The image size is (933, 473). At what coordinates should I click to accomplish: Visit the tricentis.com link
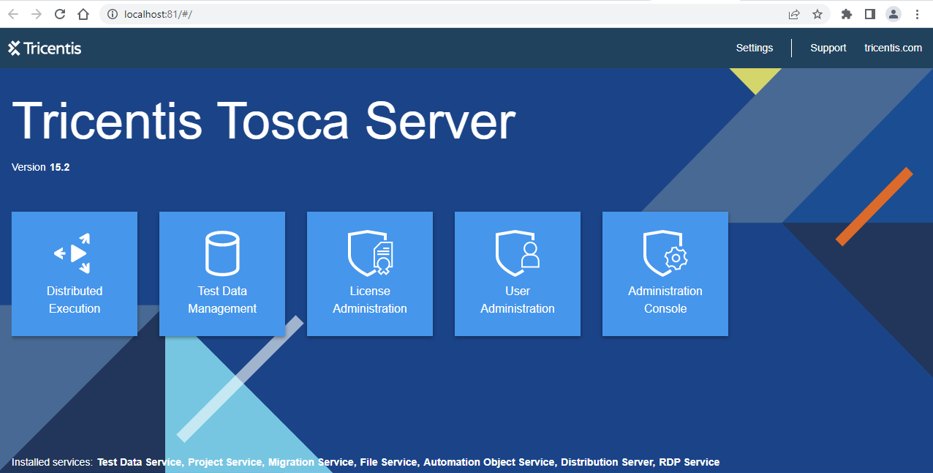893,48
